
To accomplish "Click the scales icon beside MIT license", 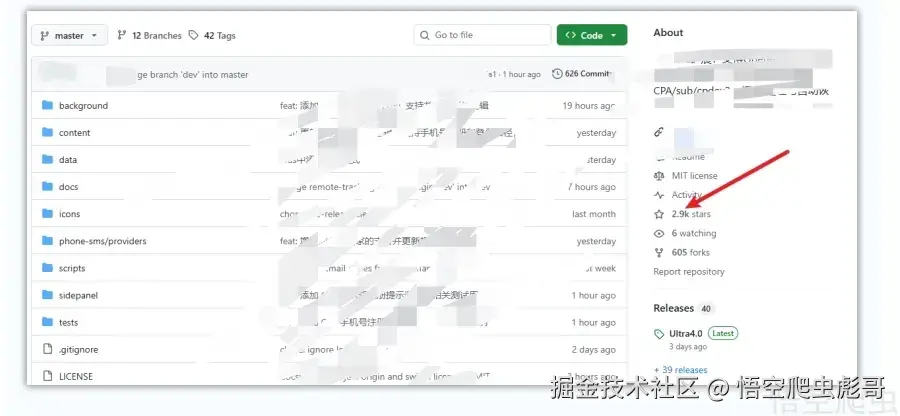I will tap(658, 176).
